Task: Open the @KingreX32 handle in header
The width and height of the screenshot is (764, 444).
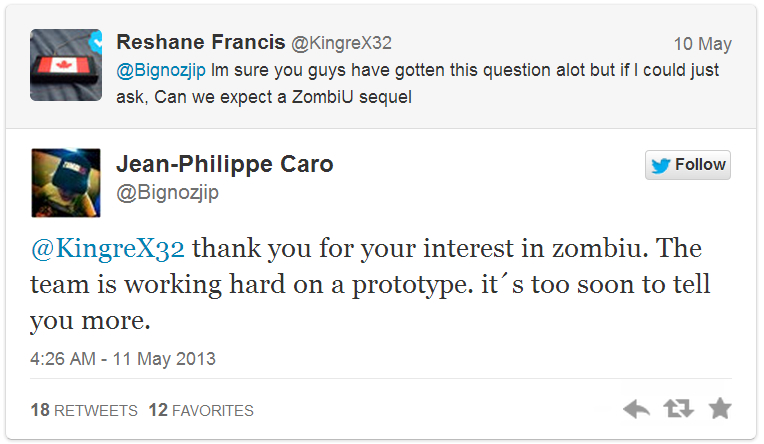Action: 340,43
